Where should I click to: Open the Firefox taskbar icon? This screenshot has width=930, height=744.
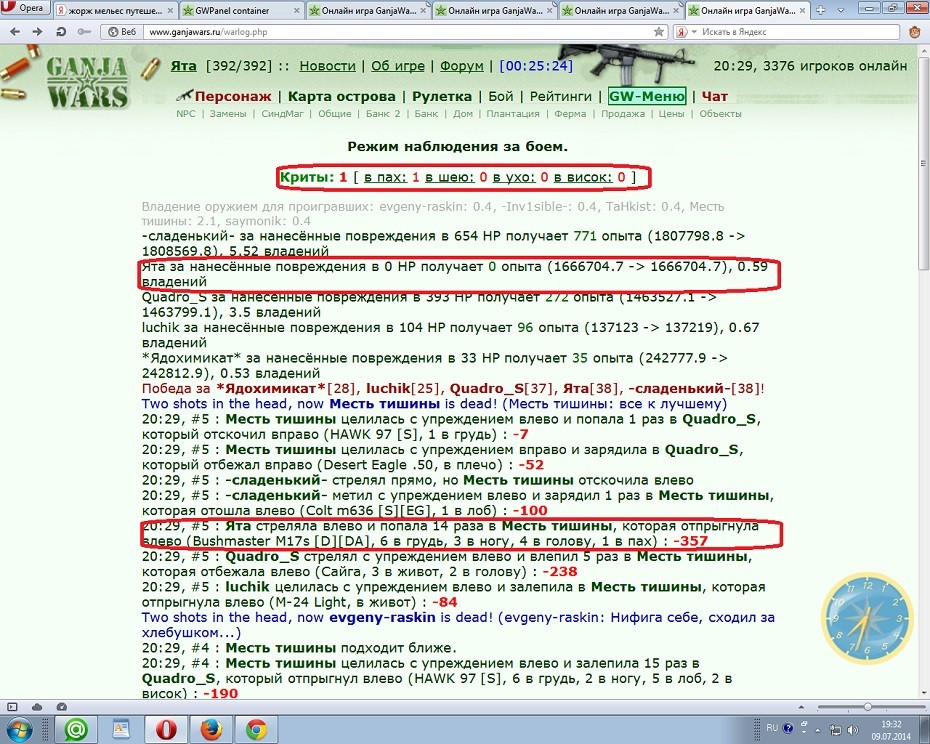211,729
